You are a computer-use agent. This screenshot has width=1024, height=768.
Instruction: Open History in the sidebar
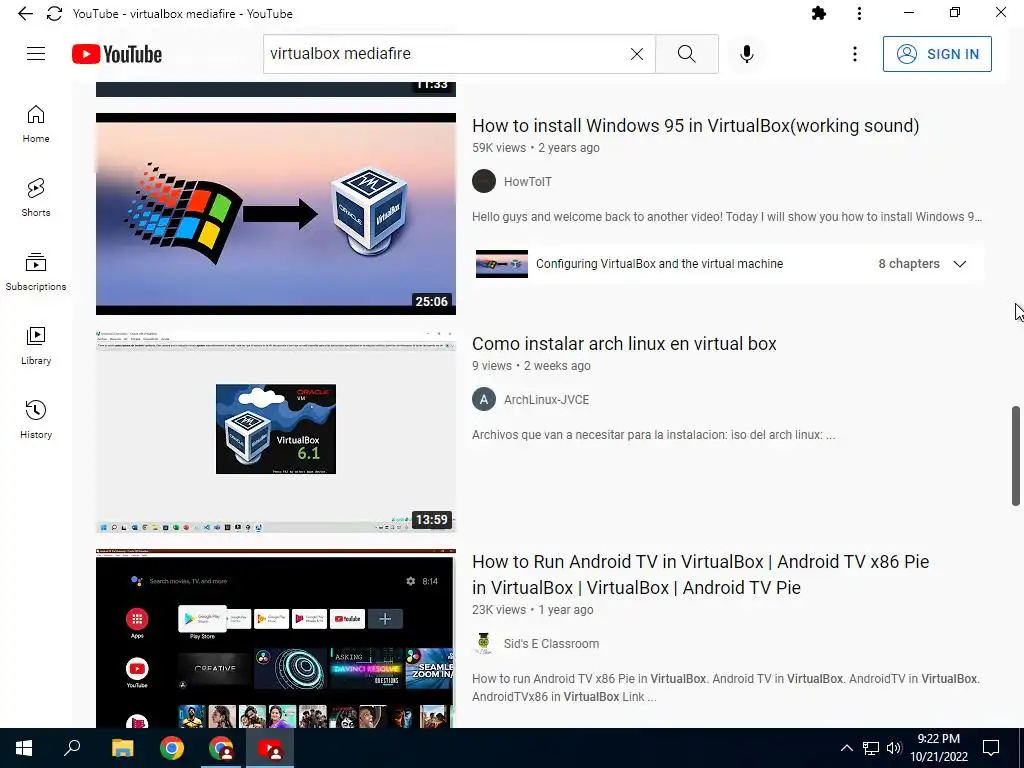[x=36, y=419]
